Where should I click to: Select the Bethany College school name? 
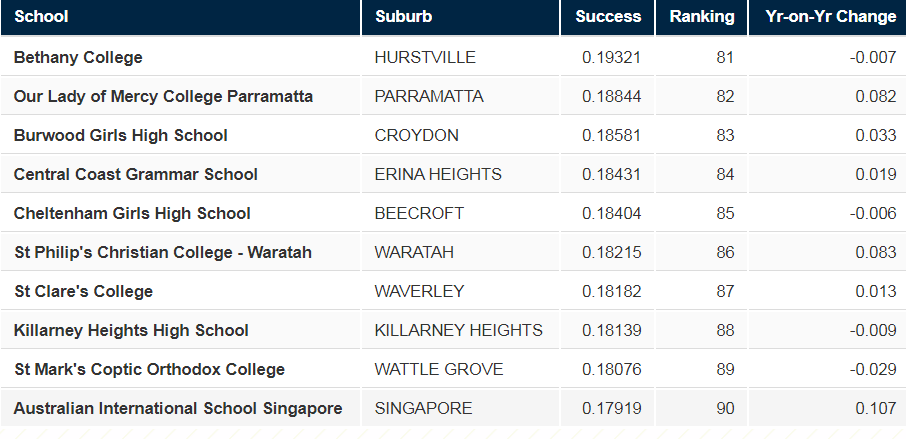click(x=78, y=57)
